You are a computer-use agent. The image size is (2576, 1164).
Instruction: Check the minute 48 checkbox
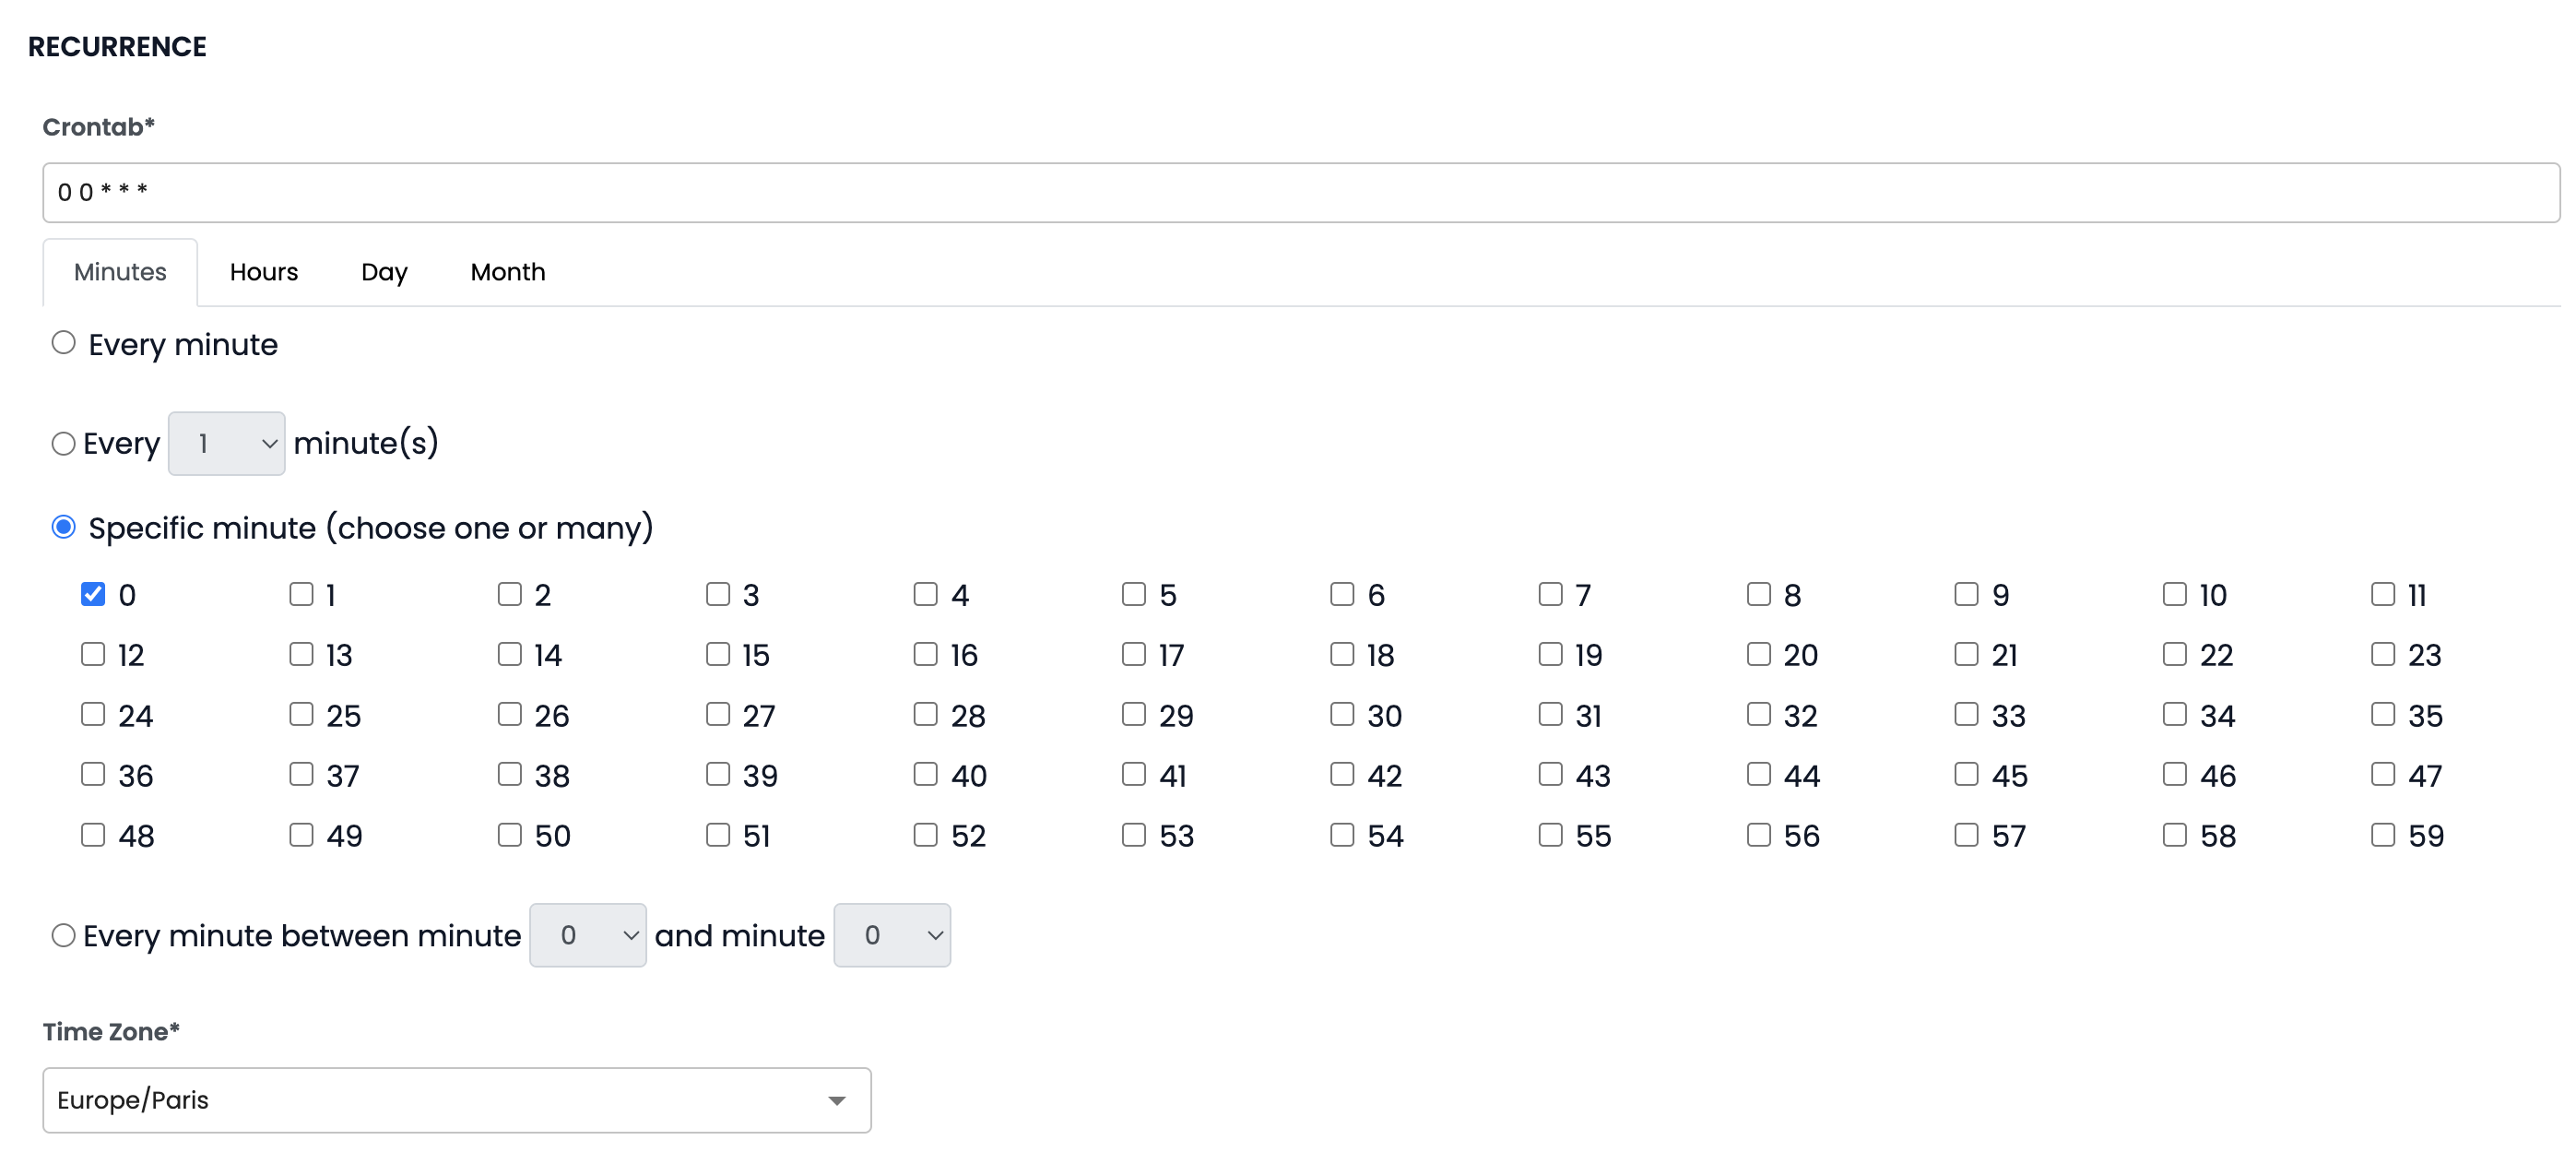click(x=93, y=834)
